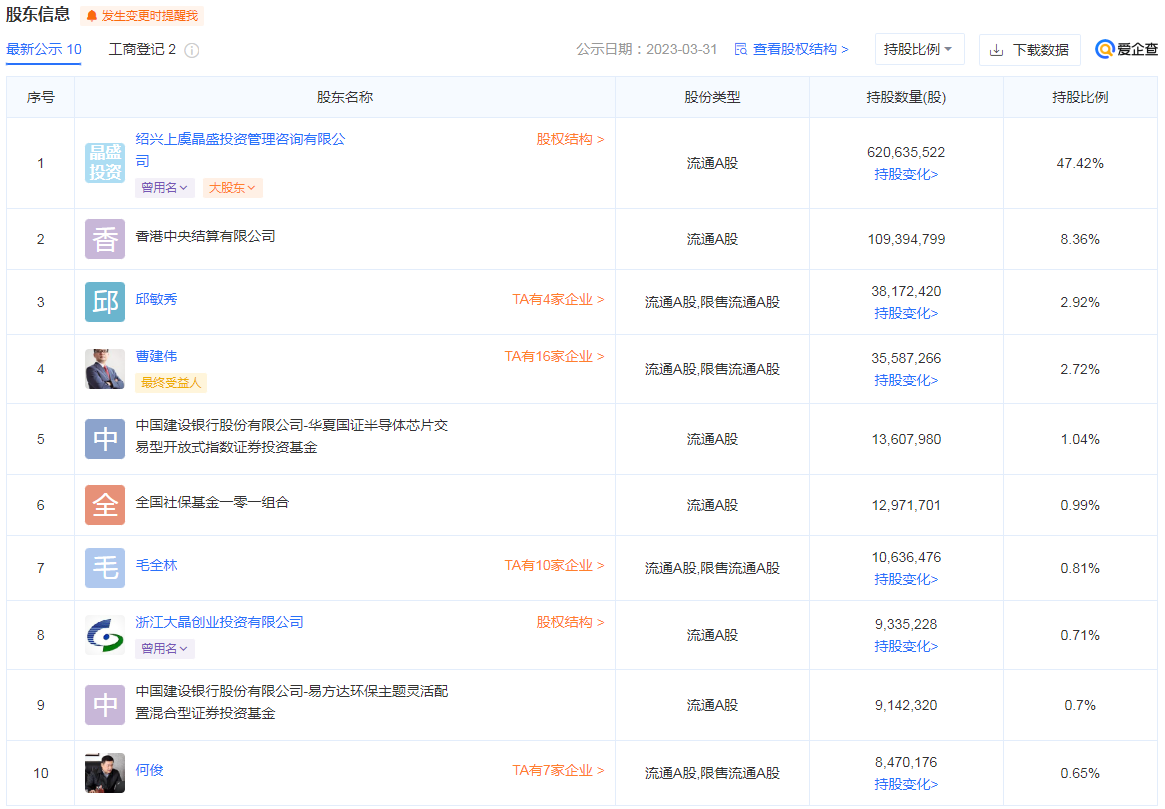View 持股变化 for 8,470,176 shares
The height and width of the screenshot is (809, 1165).
pos(906,784)
